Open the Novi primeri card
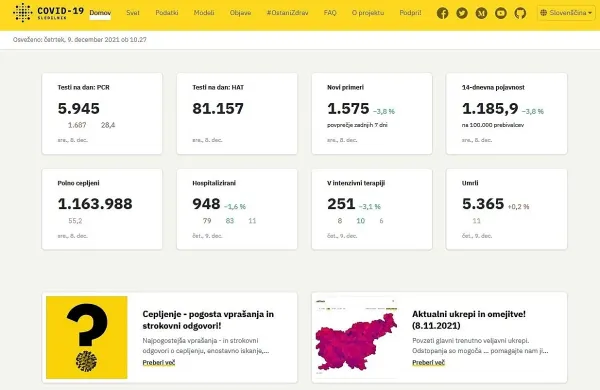 click(x=372, y=114)
